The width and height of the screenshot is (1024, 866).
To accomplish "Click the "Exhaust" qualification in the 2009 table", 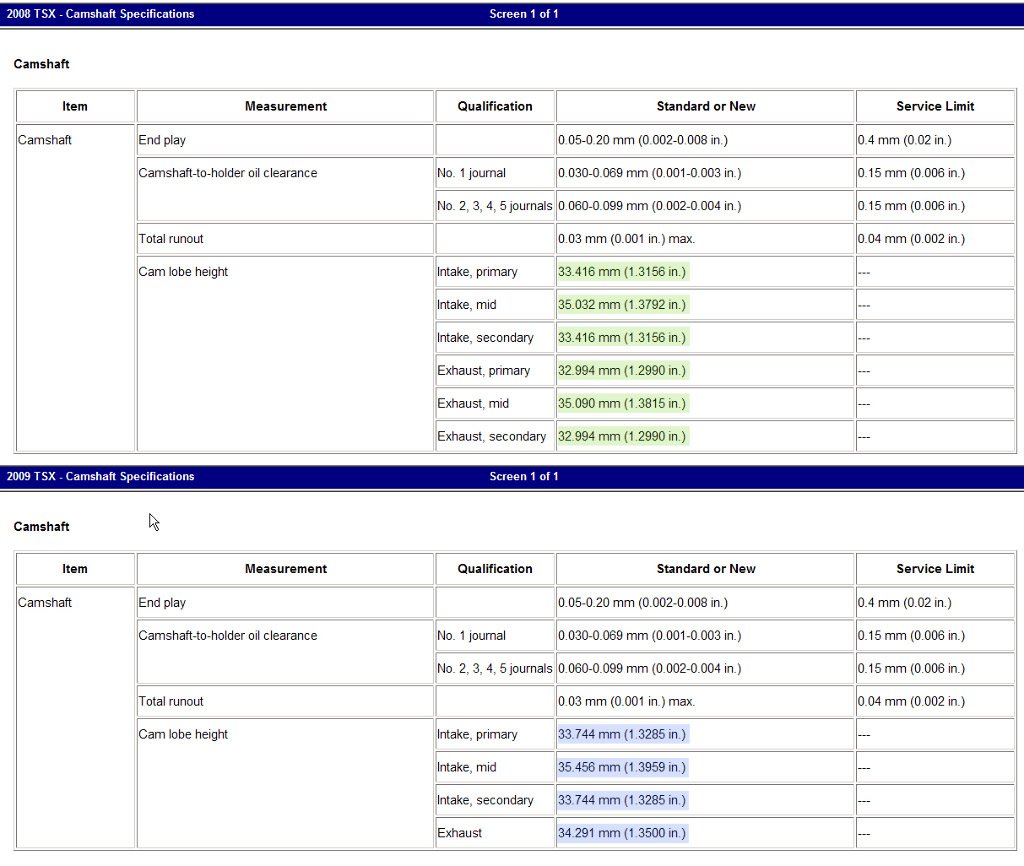I will tap(460, 833).
